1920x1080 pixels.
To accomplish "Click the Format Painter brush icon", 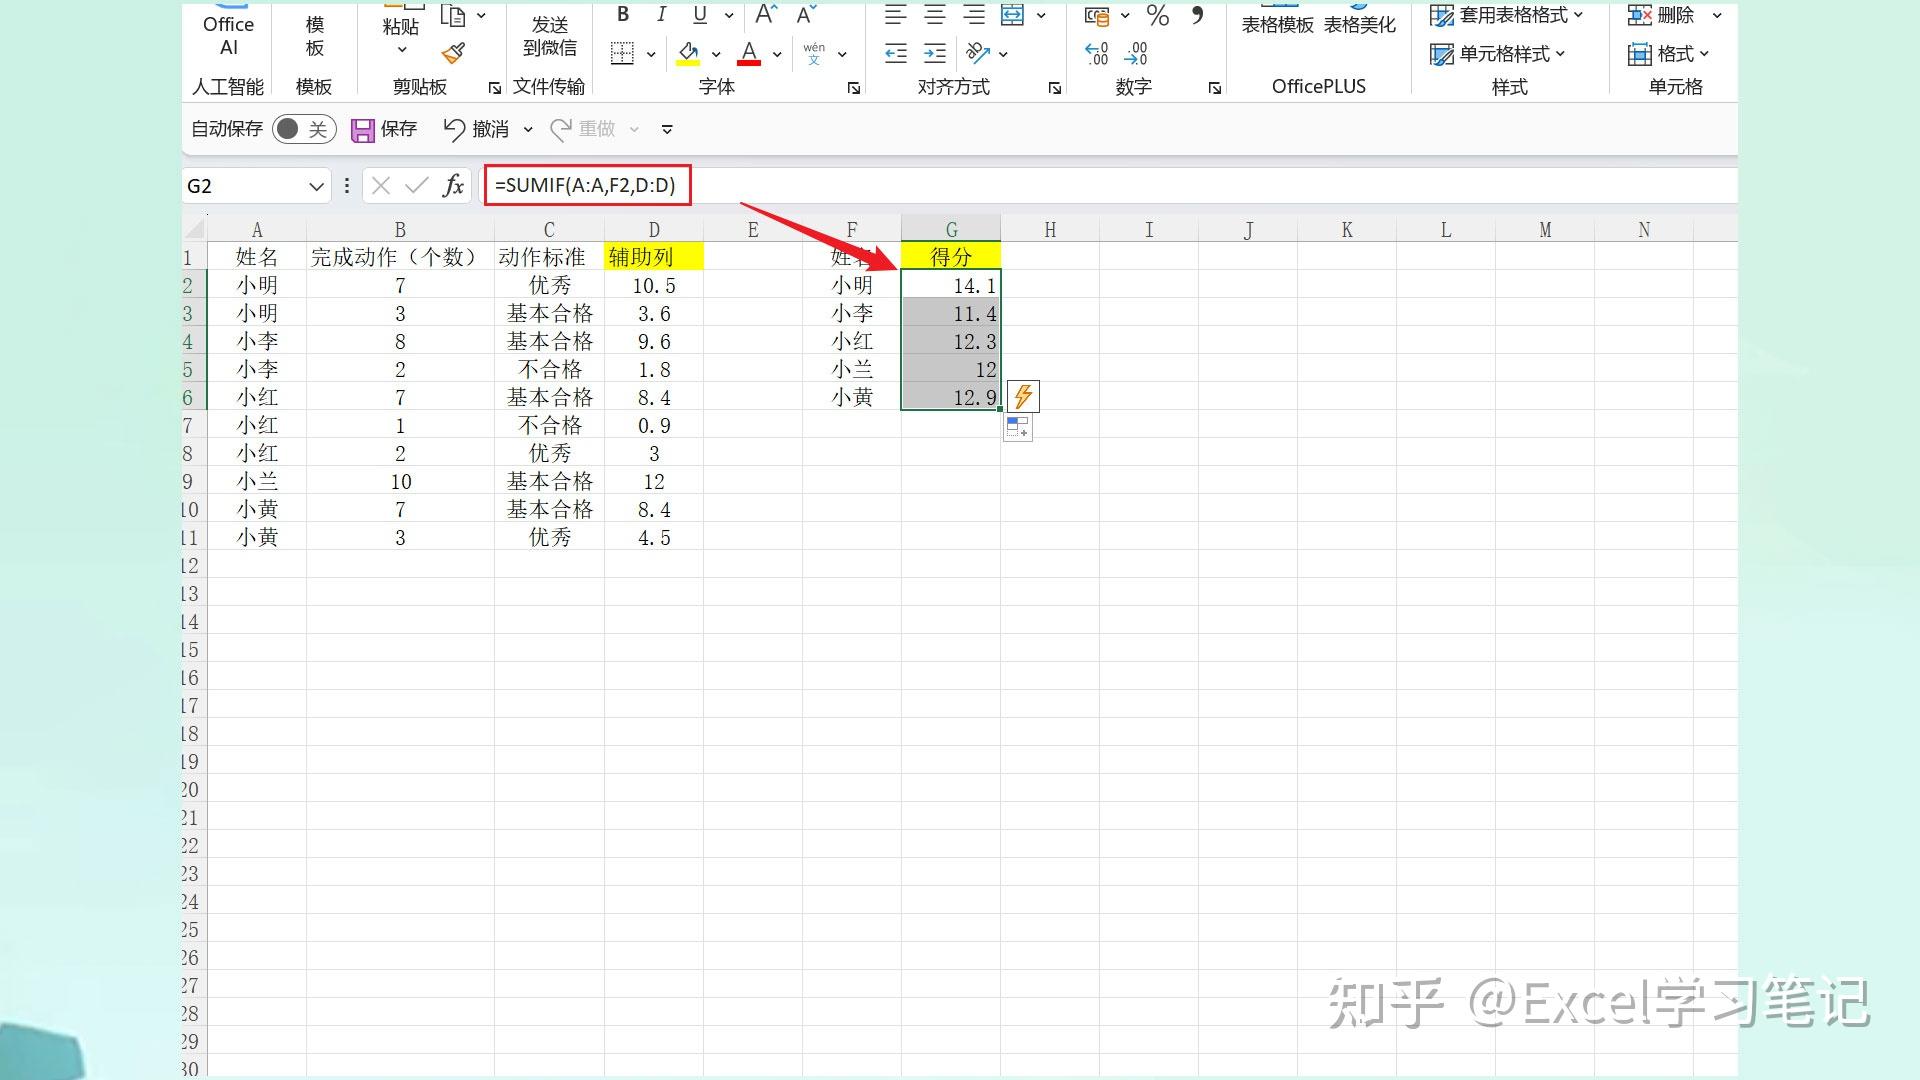I will 453,53.
